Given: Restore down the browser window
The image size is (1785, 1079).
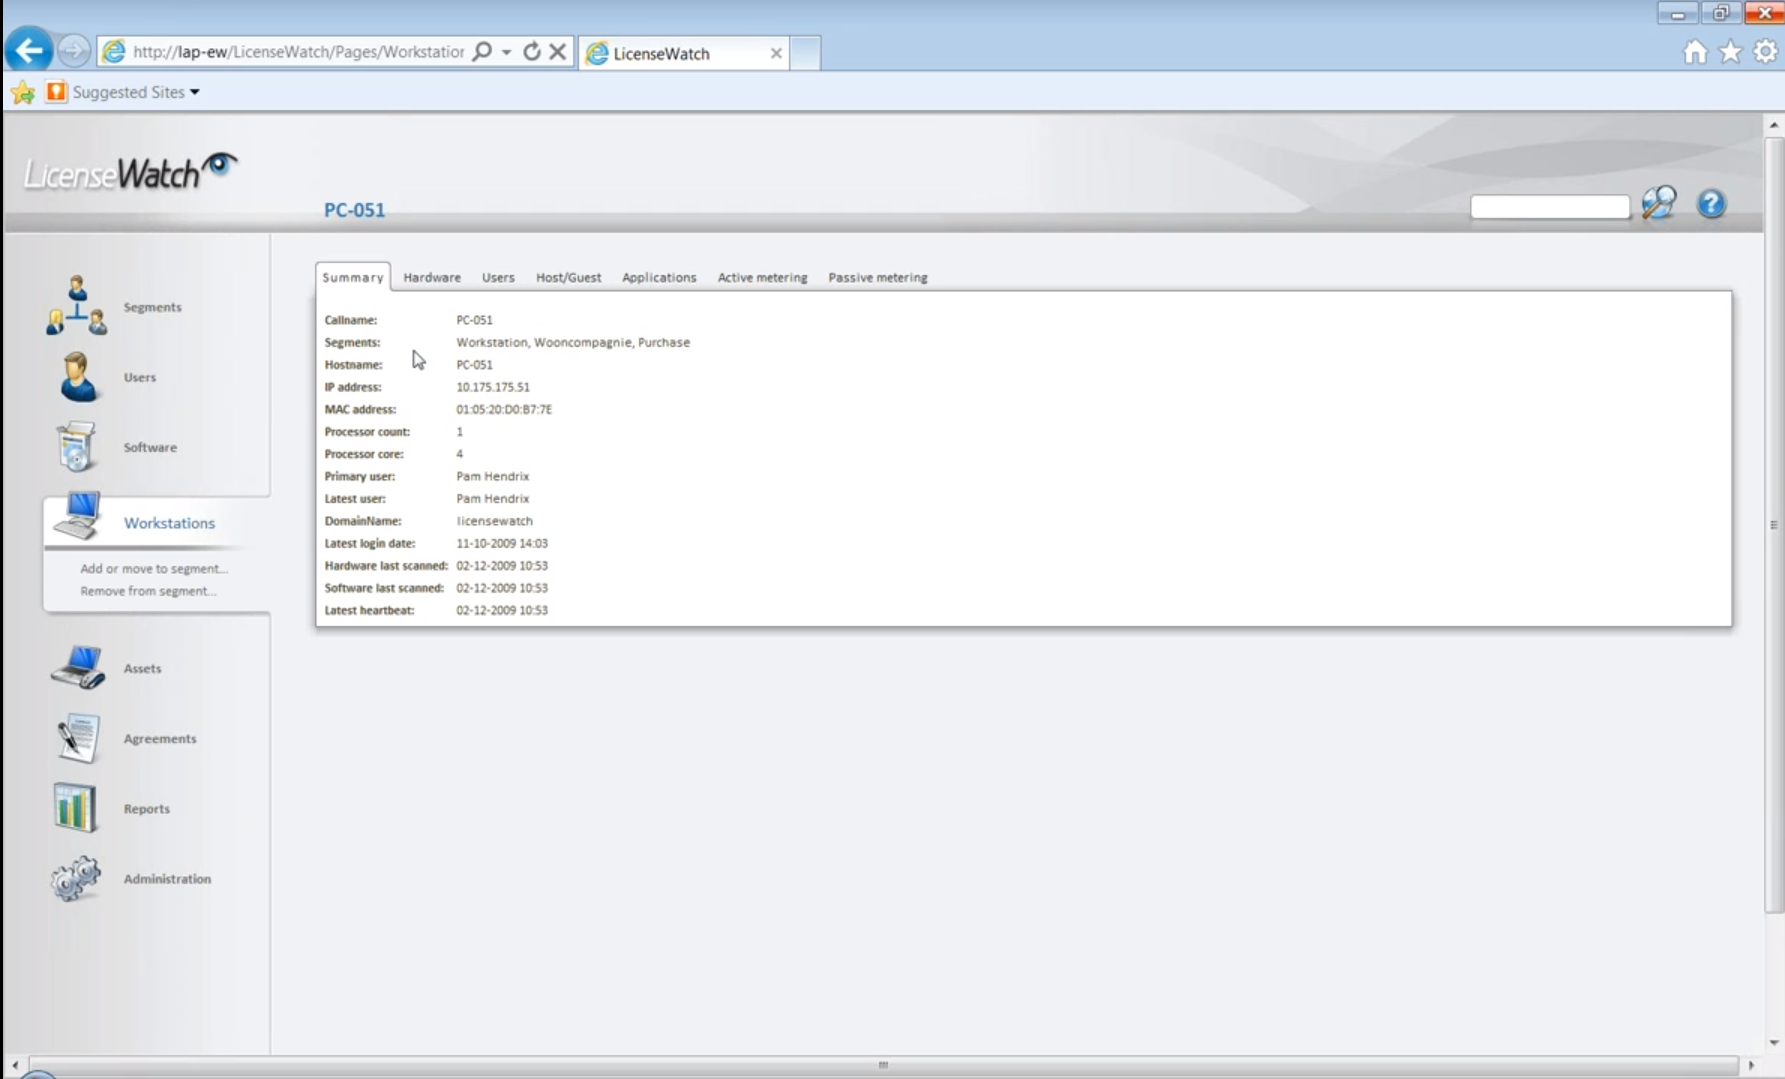Looking at the screenshot, I should (x=1720, y=13).
